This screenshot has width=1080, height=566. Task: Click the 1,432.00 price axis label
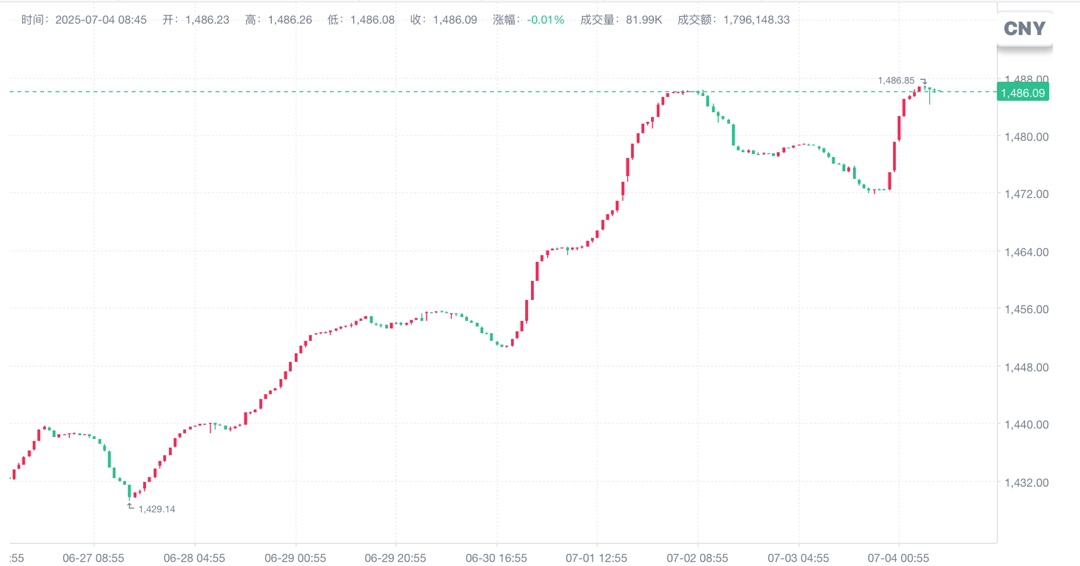pos(1027,483)
